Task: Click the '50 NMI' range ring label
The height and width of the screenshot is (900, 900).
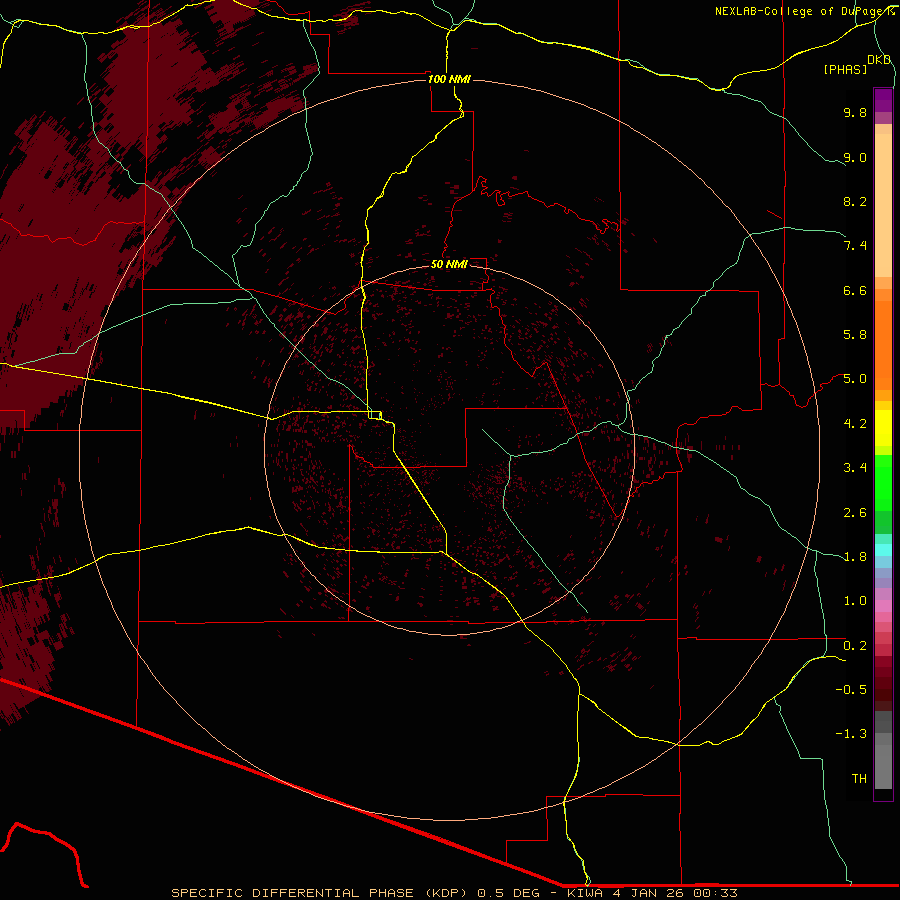Action: 449,264
